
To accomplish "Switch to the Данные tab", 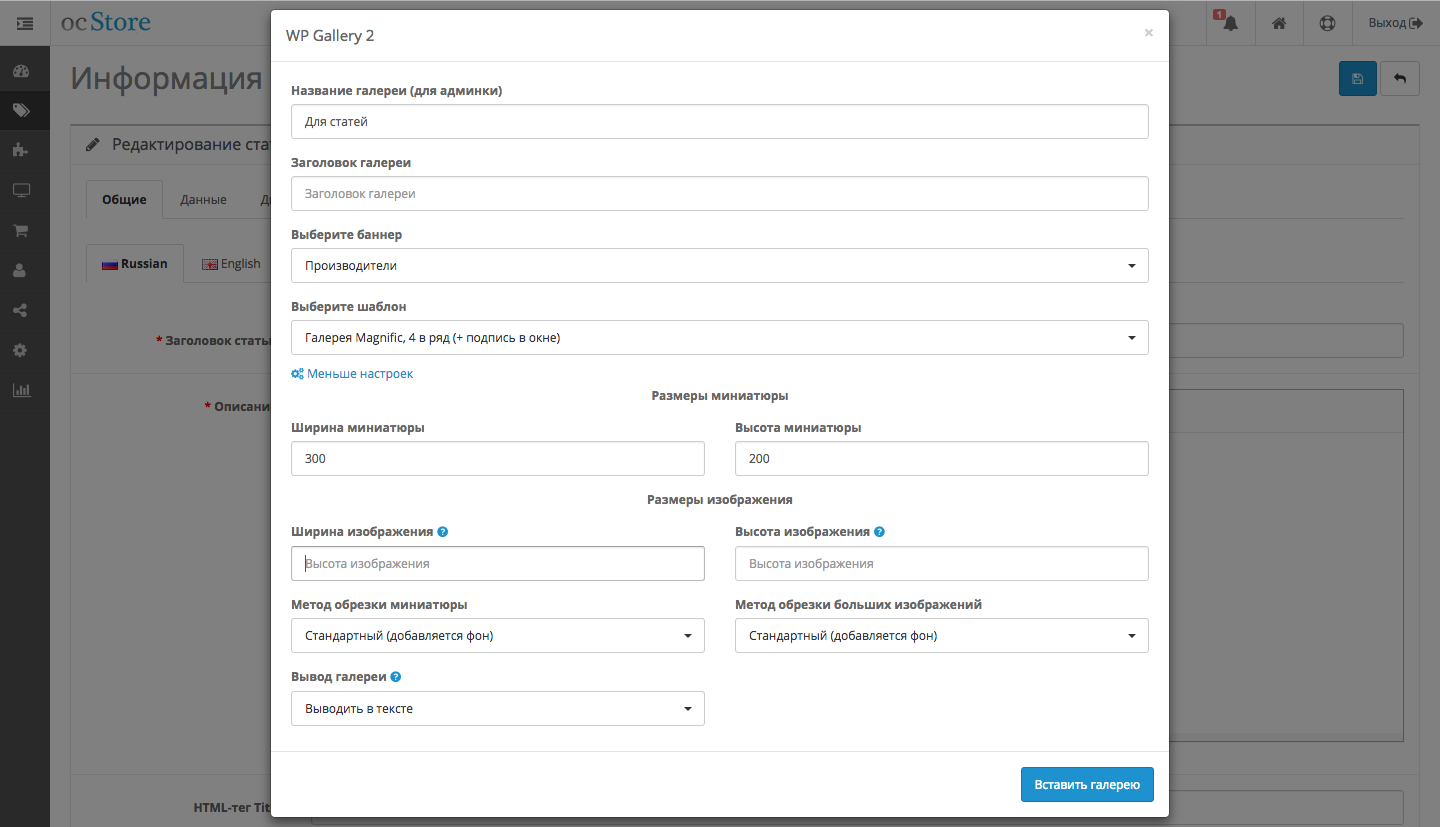I will click(x=203, y=199).
